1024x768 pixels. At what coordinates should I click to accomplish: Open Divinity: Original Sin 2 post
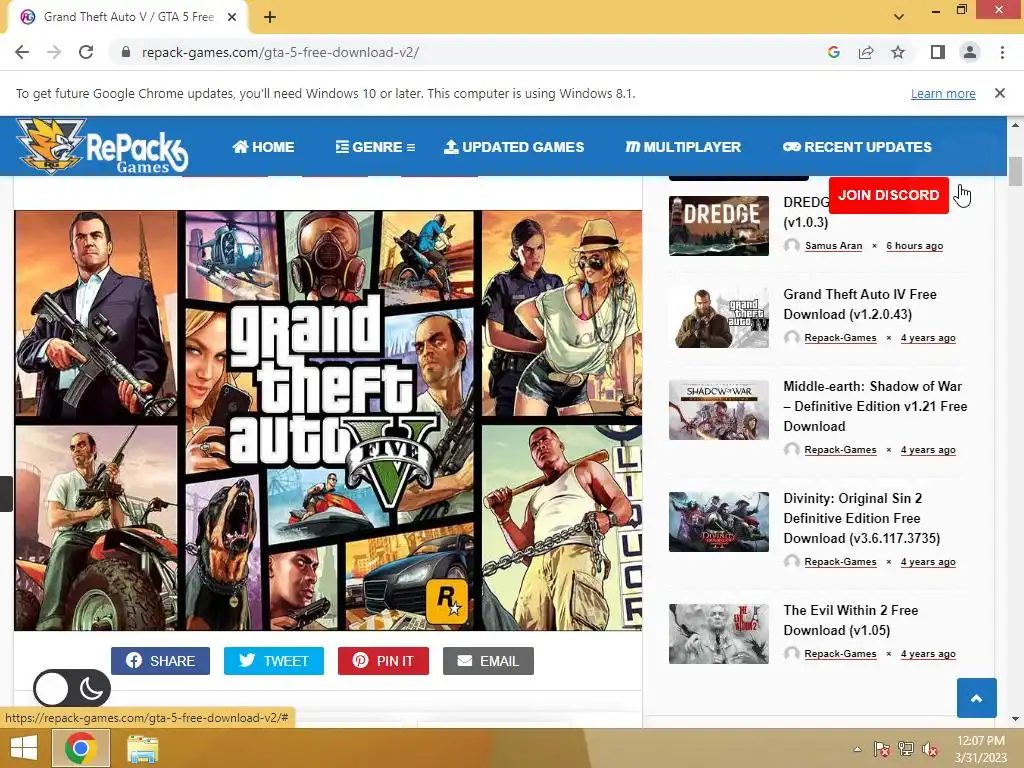(861, 518)
